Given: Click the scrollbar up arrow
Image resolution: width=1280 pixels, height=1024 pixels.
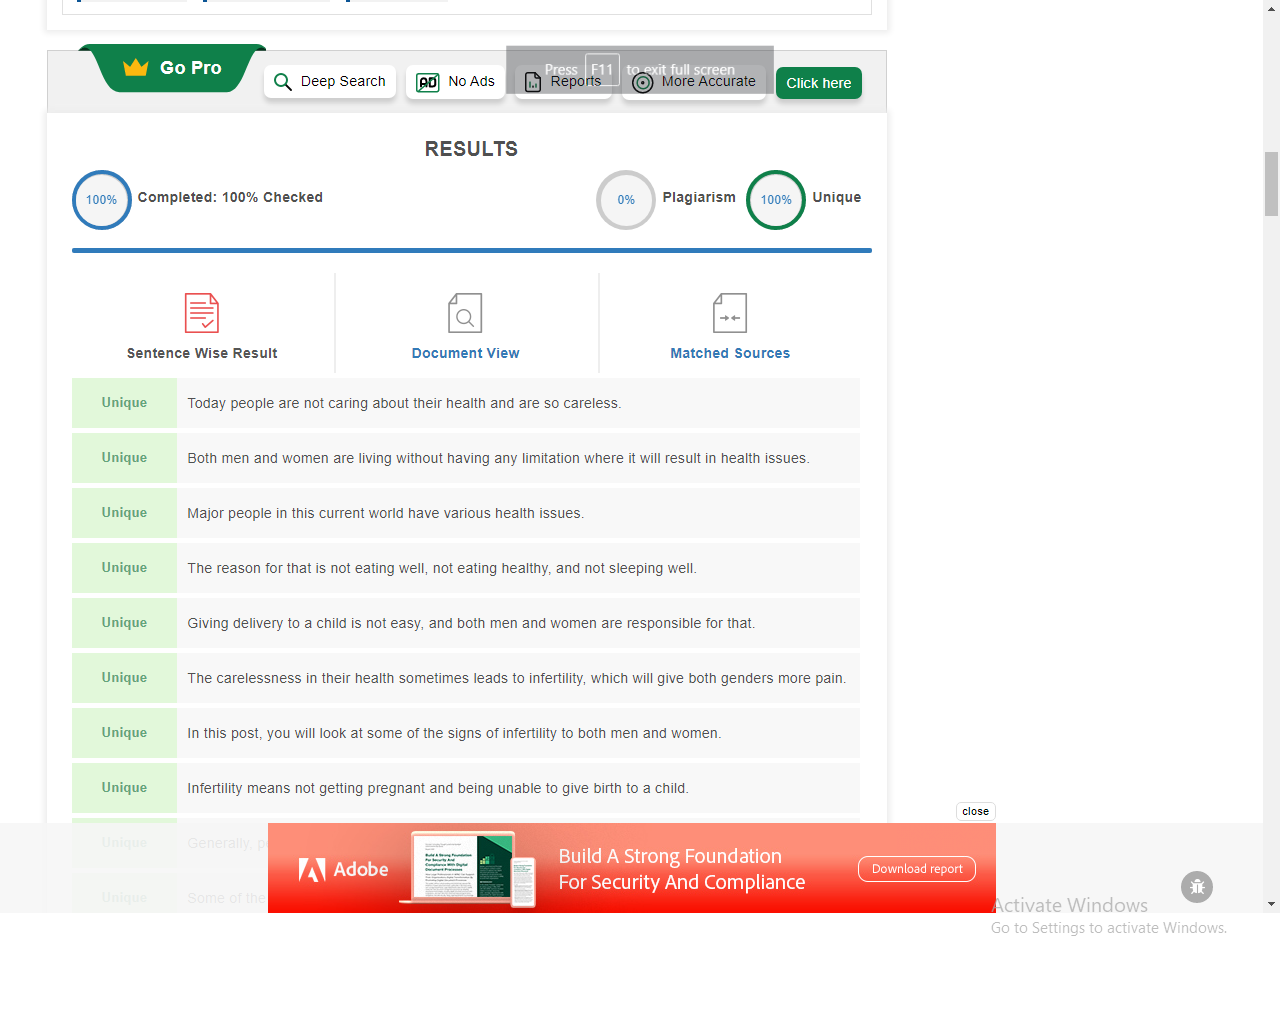Looking at the screenshot, I should click(1271, 8).
